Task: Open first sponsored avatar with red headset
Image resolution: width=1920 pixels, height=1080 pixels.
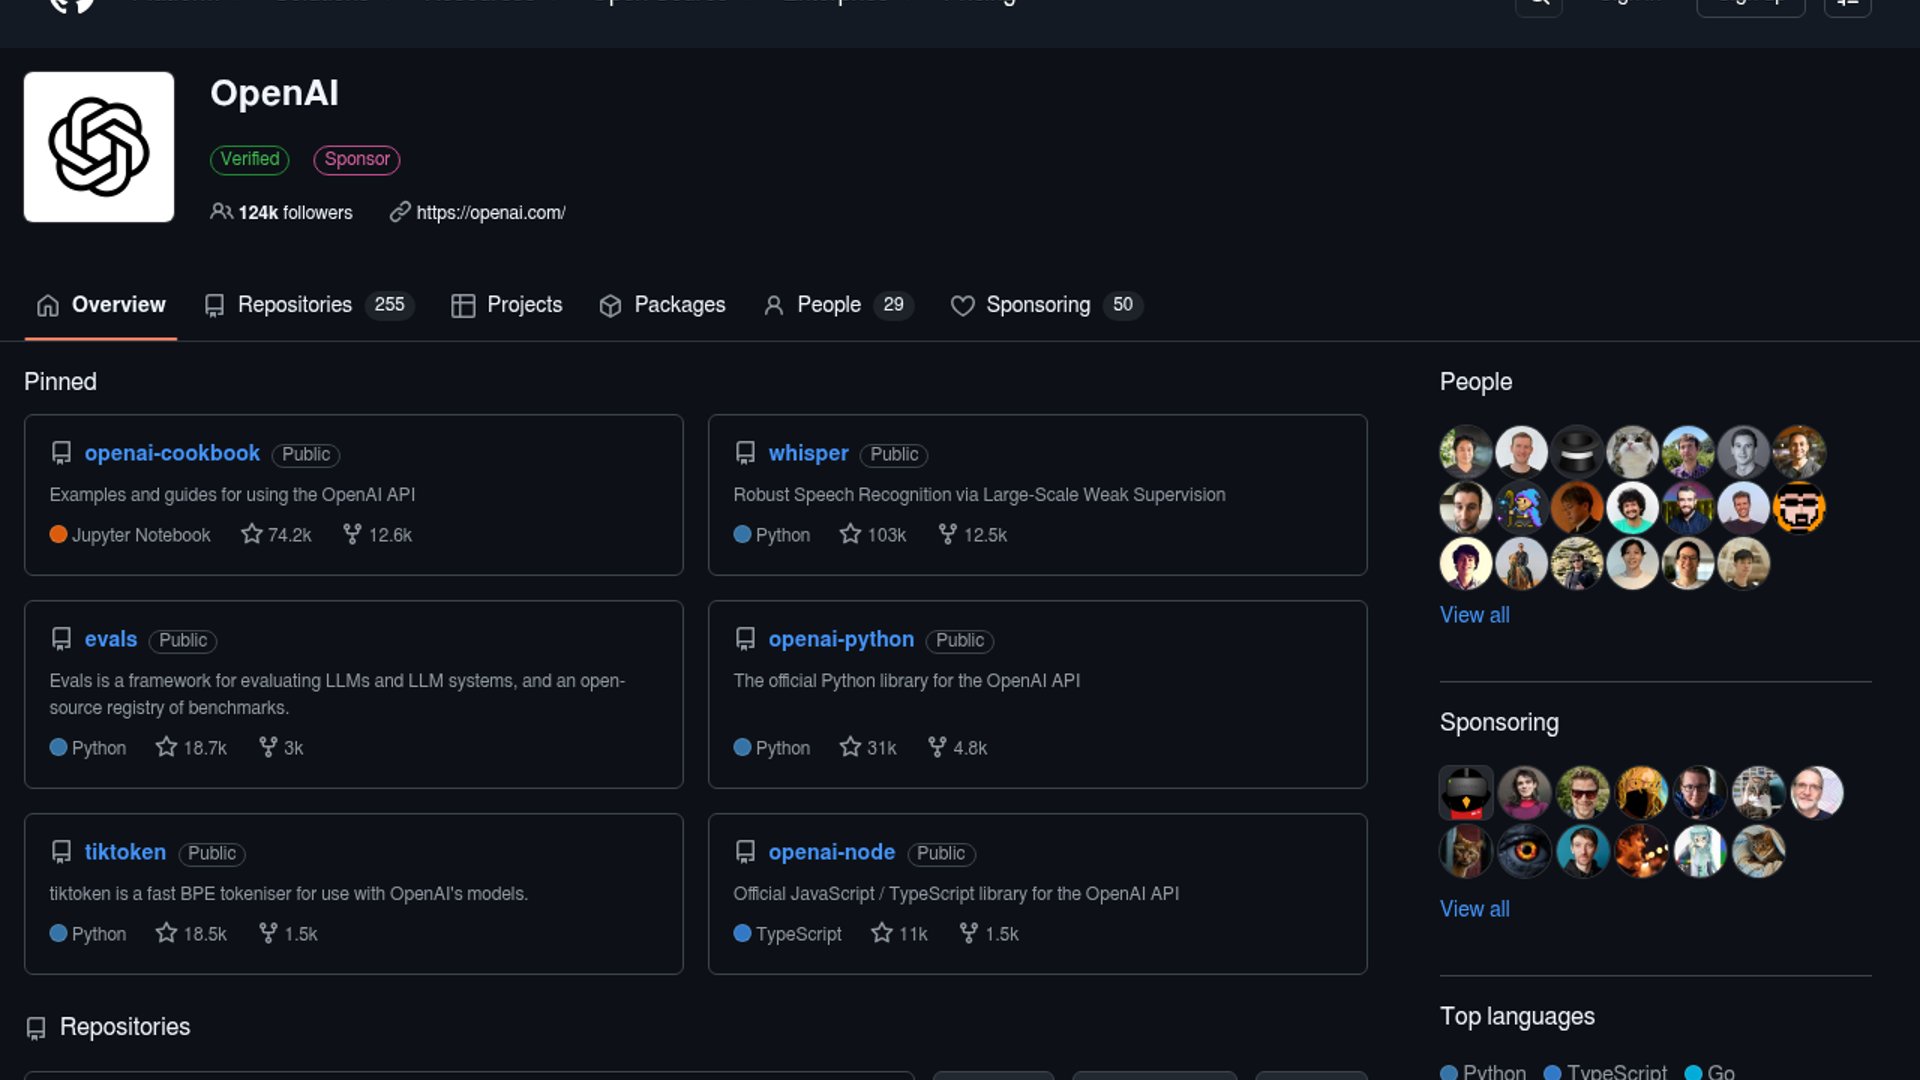Action: (1466, 793)
